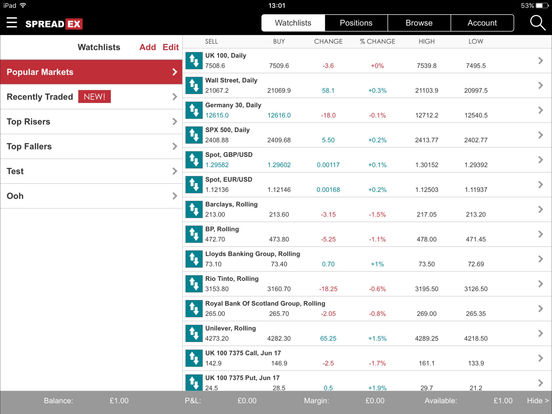Switch to the Watchlists tab
The width and height of the screenshot is (552, 414).
tap(293, 23)
